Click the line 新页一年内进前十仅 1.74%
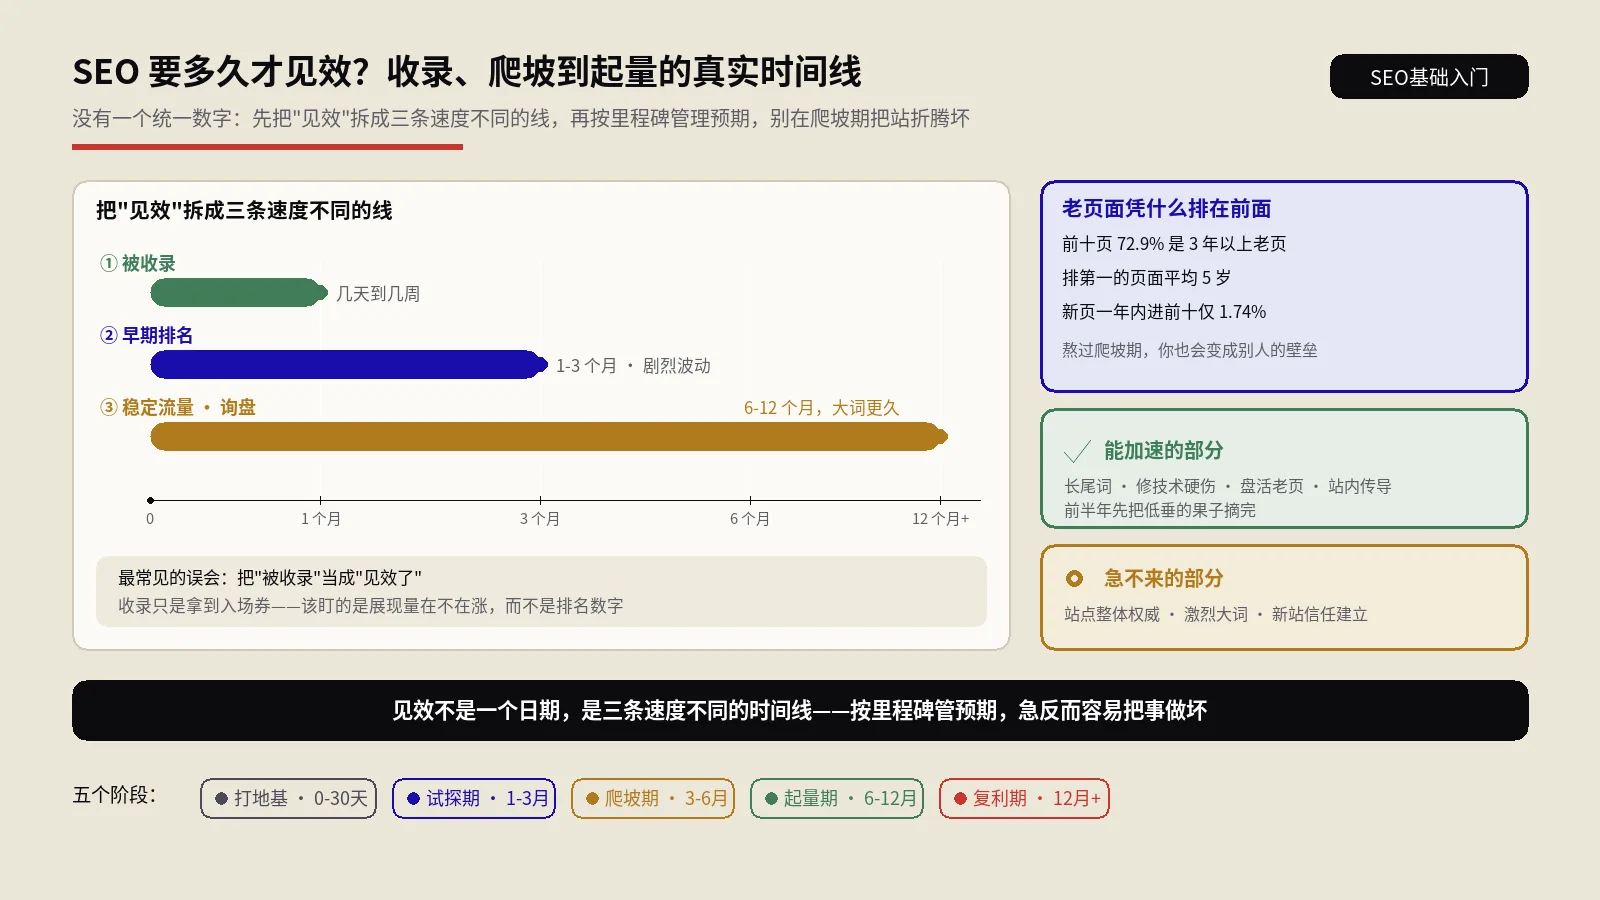The image size is (1600, 900). tap(1164, 311)
